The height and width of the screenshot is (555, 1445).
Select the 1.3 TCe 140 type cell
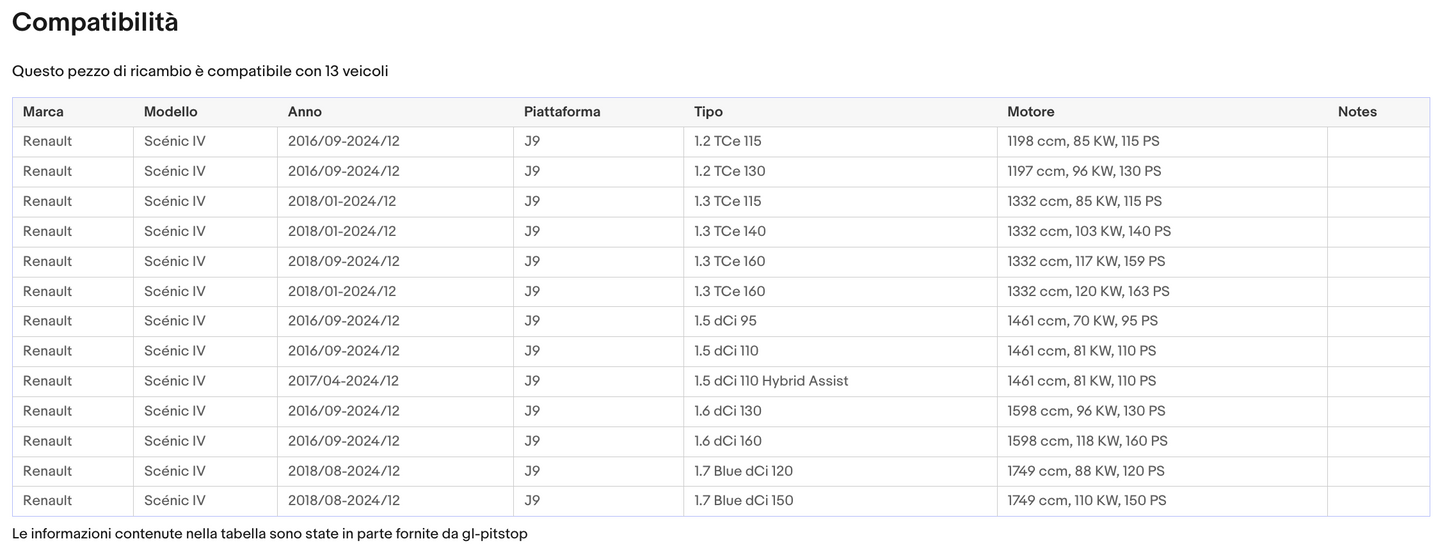coord(729,231)
